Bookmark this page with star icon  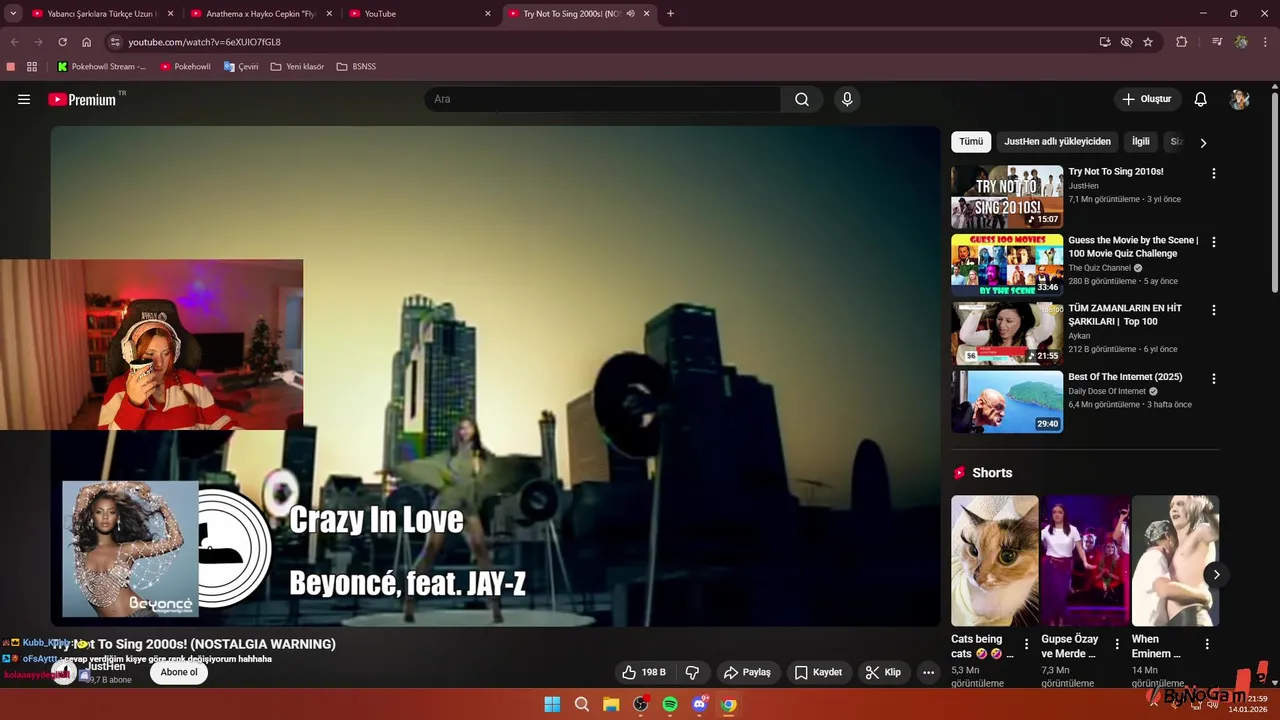(1148, 42)
